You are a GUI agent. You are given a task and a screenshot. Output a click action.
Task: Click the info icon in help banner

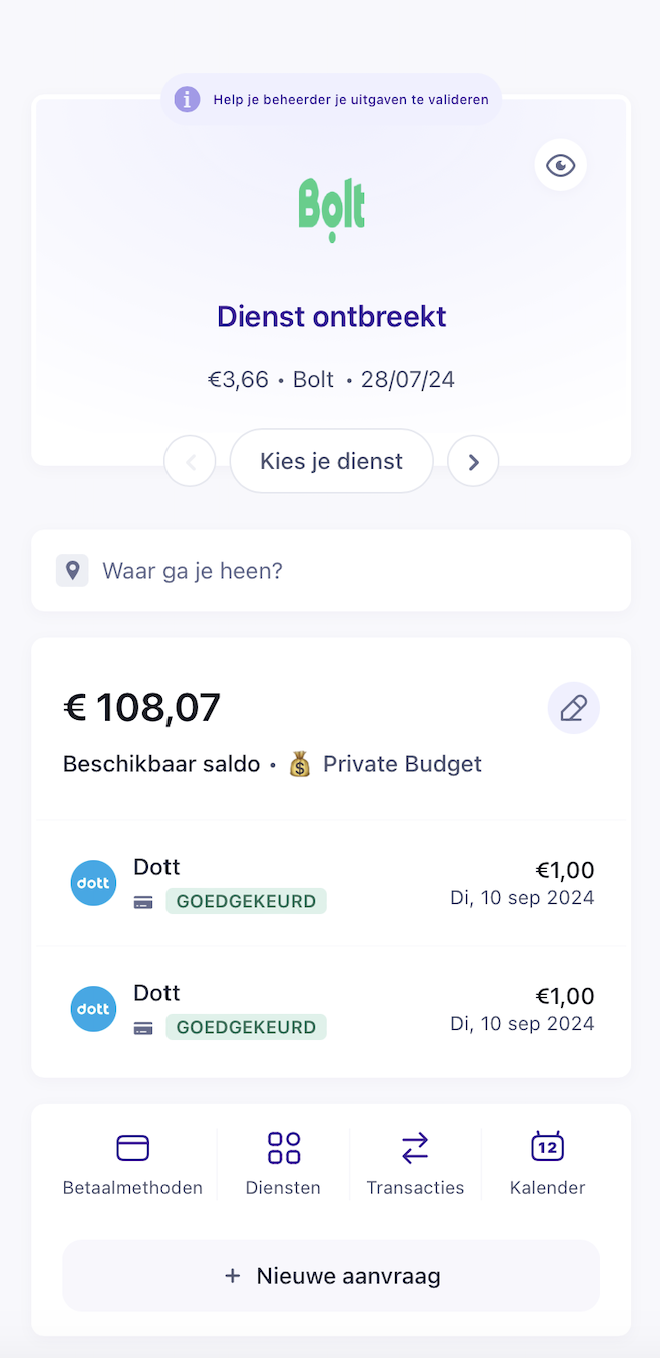187,100
